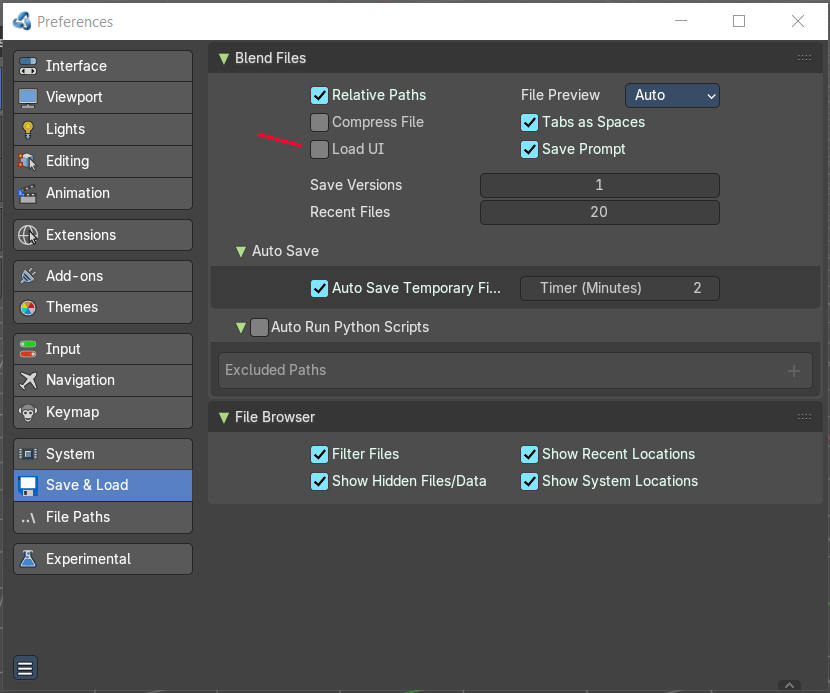Enable the Load UI checkbox
Image resolution: width=830 pixels, height=693 pixels.
pos(319,149)
